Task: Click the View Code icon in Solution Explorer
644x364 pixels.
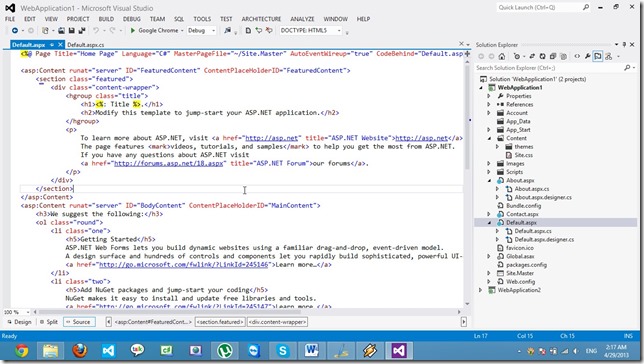Action: [x=577, y=56]
